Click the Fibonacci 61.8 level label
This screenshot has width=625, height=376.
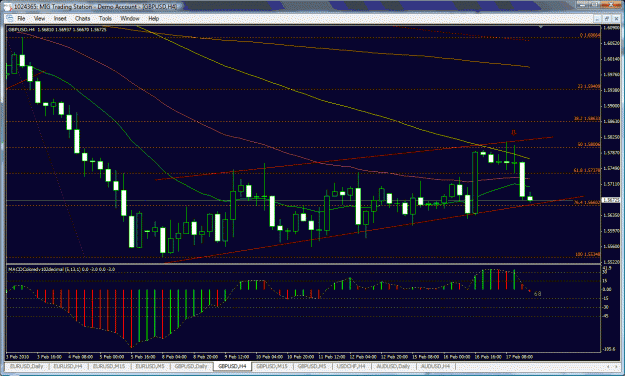587,170
